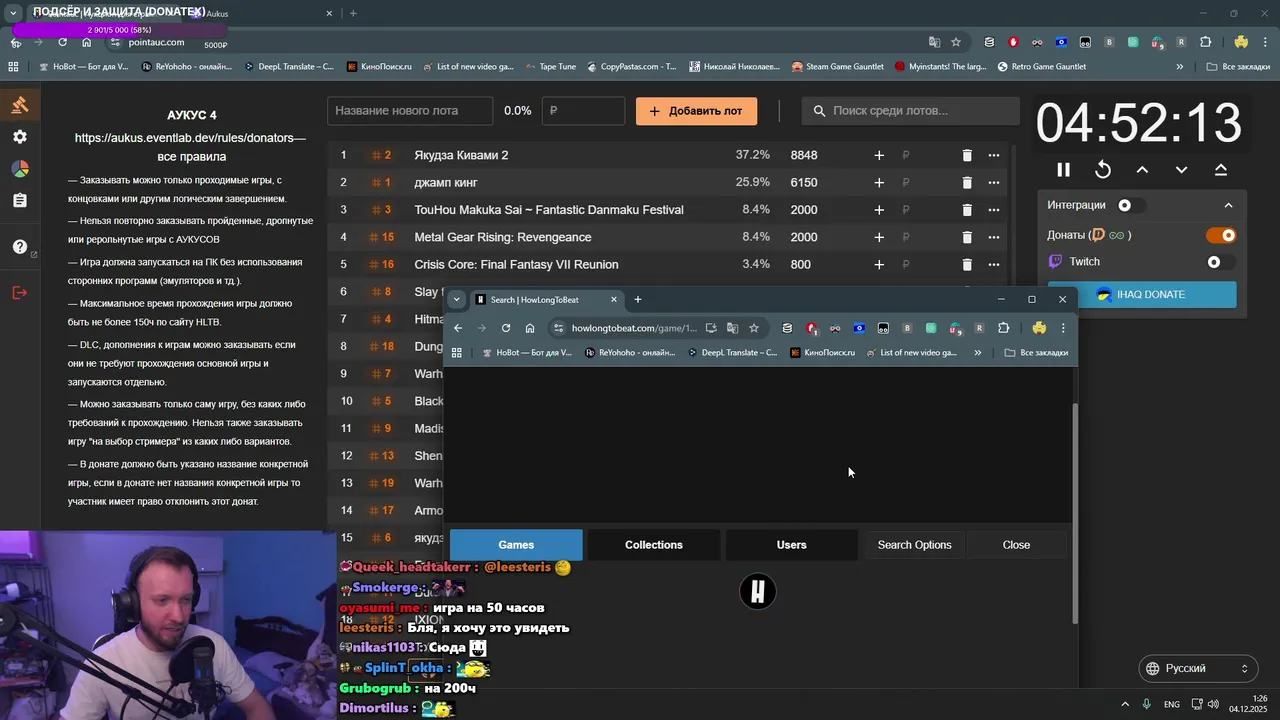Click the Добавить лот button

(x=696, y=111)
